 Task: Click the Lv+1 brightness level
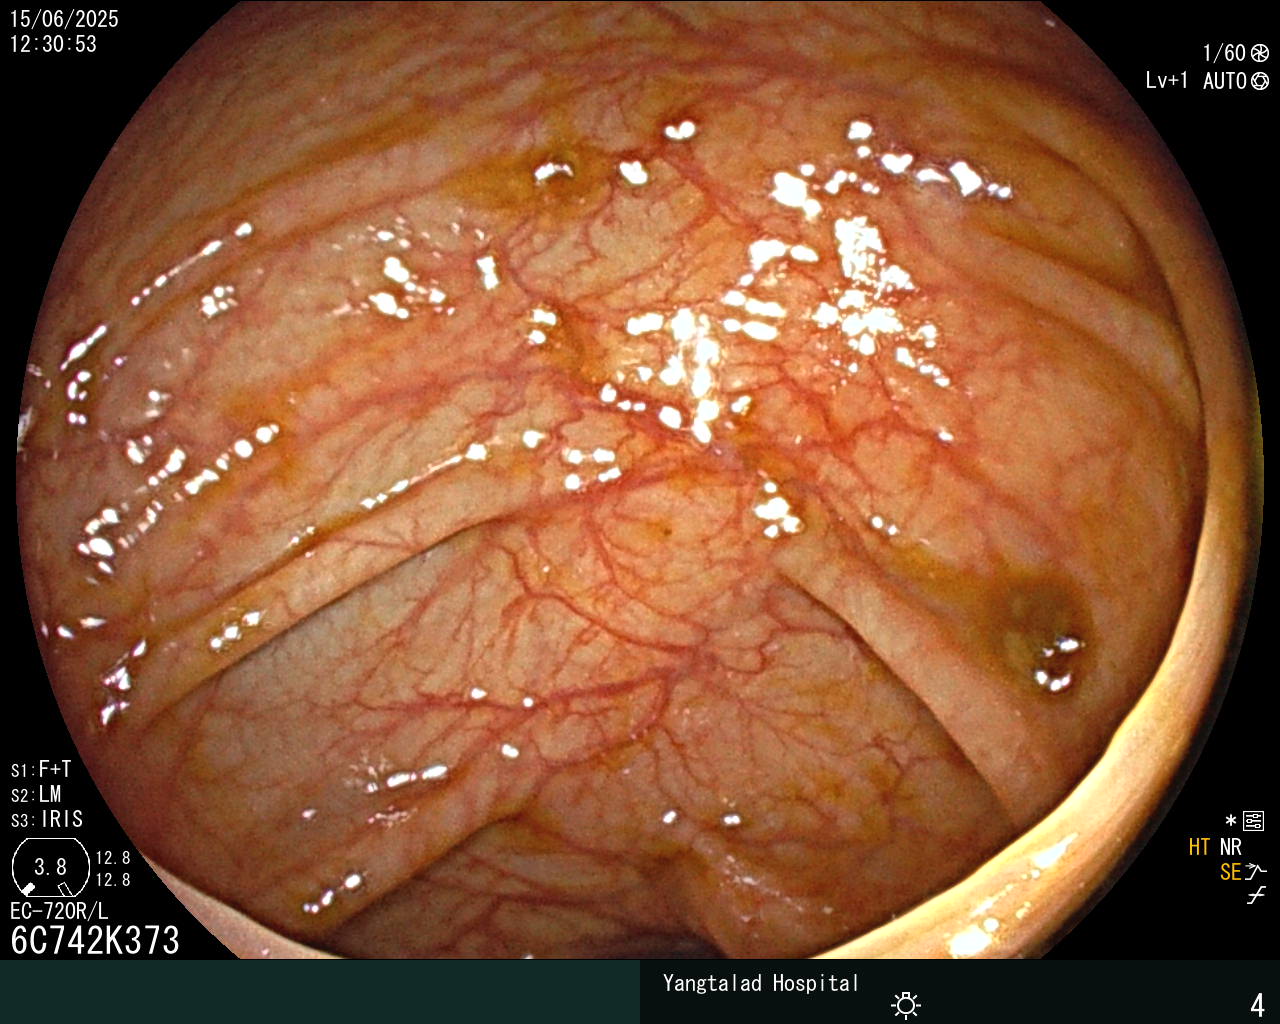(x=1167, y=82)
